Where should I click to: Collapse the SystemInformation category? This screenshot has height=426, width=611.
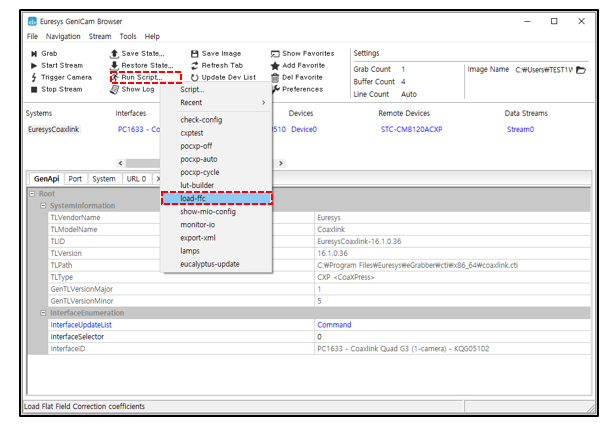point(42,206)
